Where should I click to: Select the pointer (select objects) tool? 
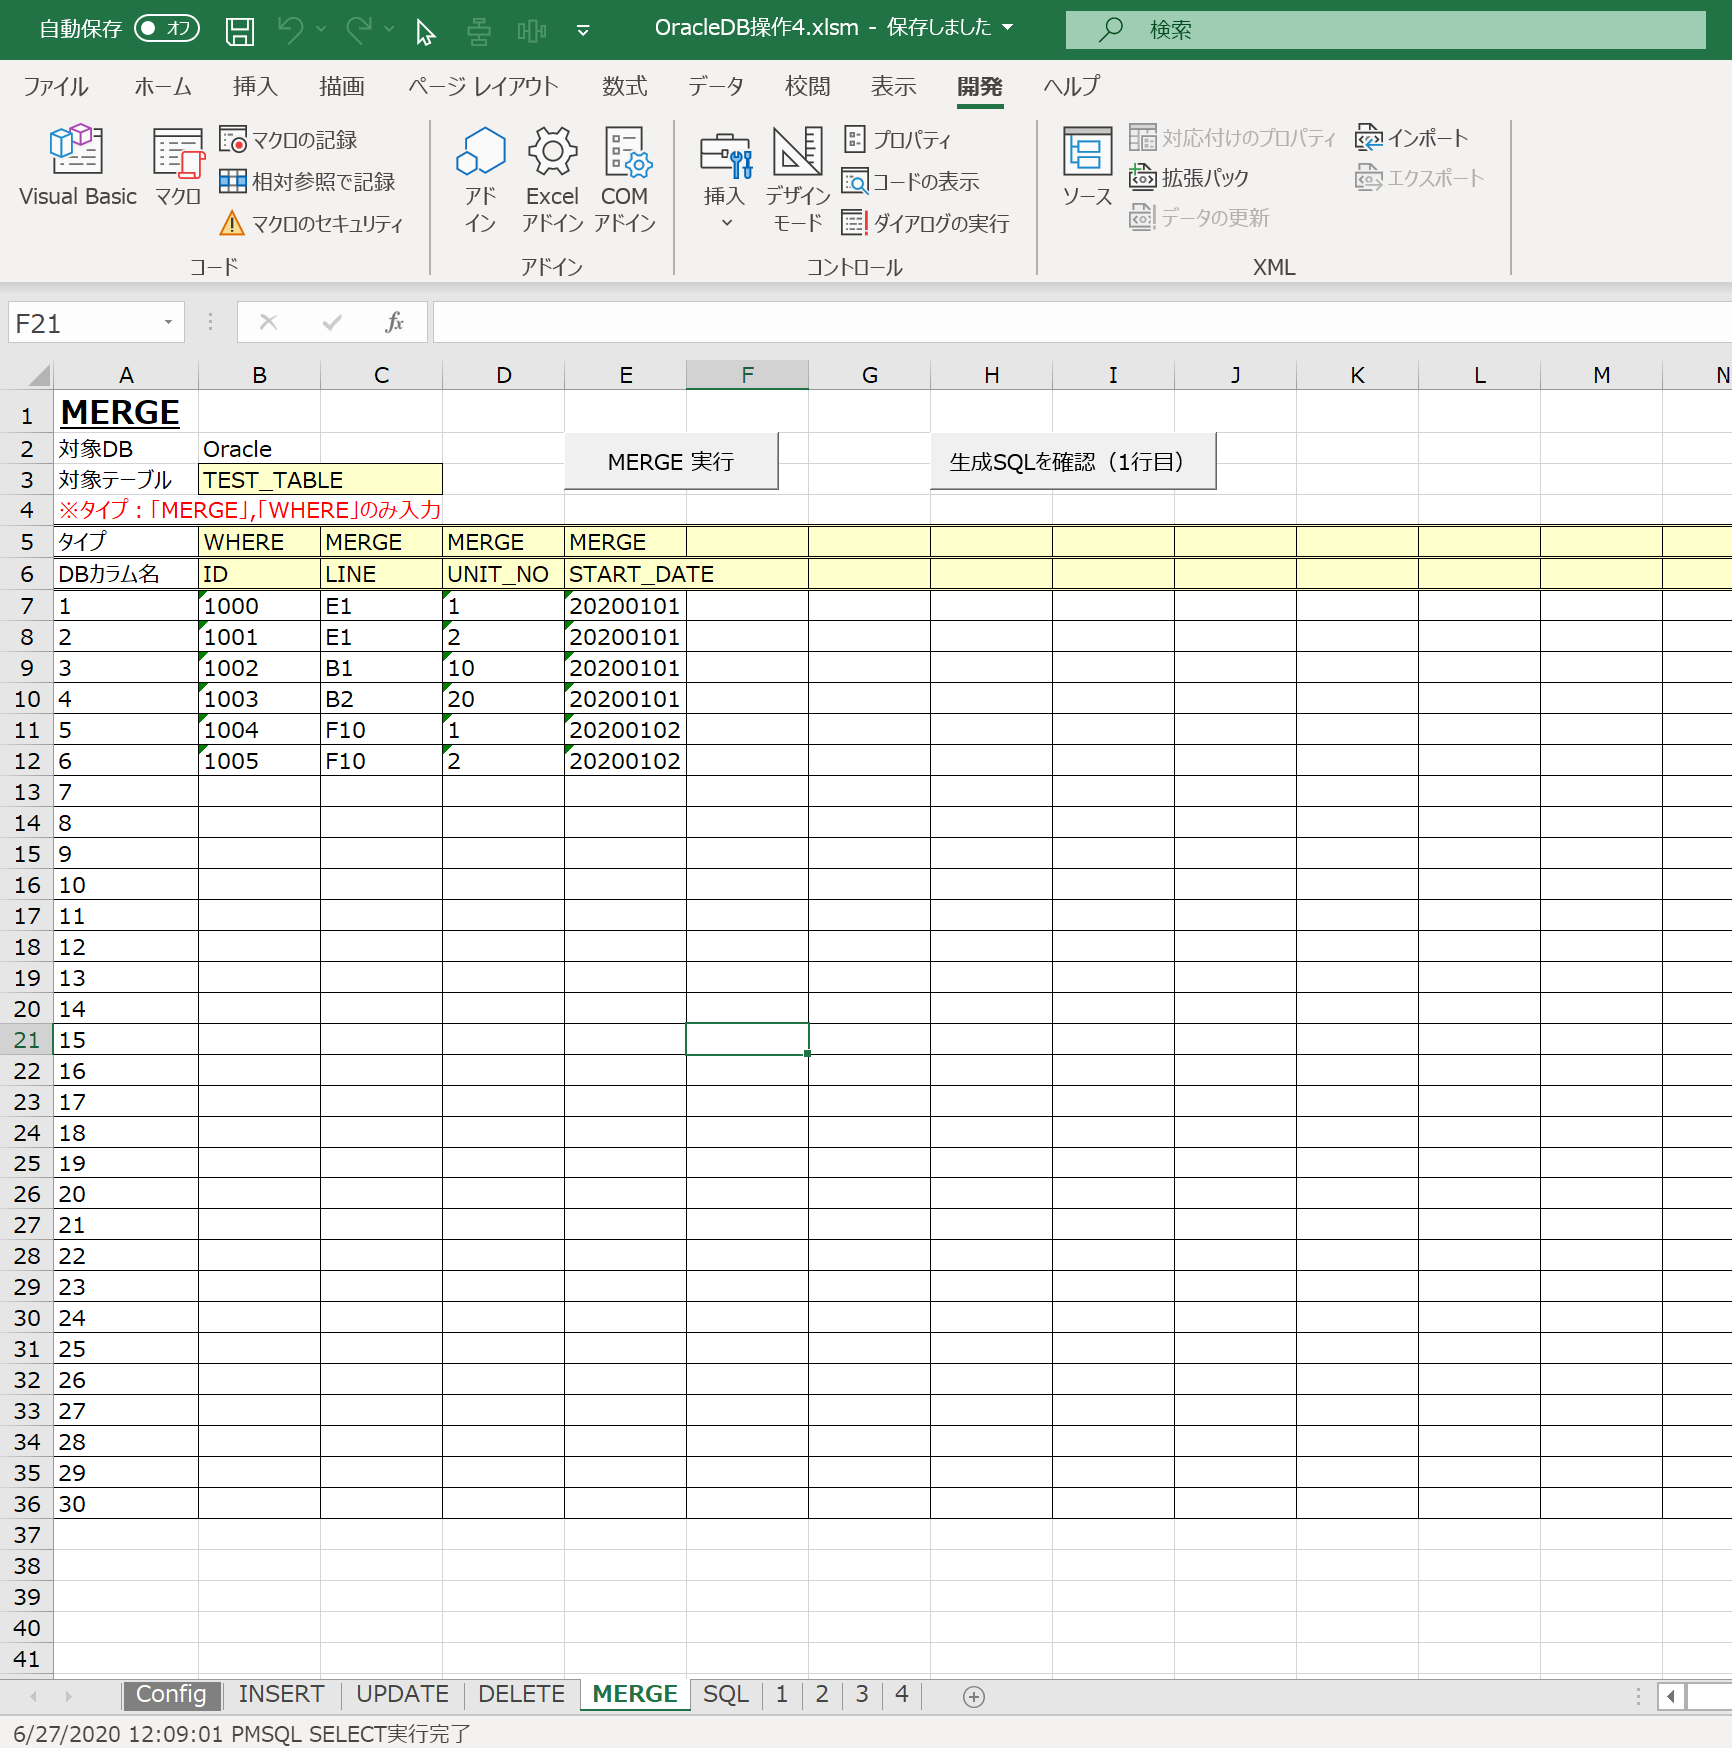pos(426,32)
